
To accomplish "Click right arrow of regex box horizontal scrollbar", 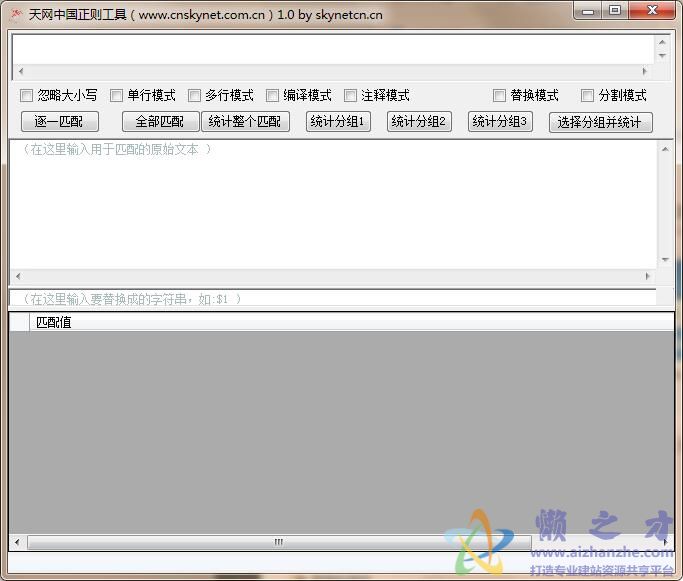I will tap(645, 71).
